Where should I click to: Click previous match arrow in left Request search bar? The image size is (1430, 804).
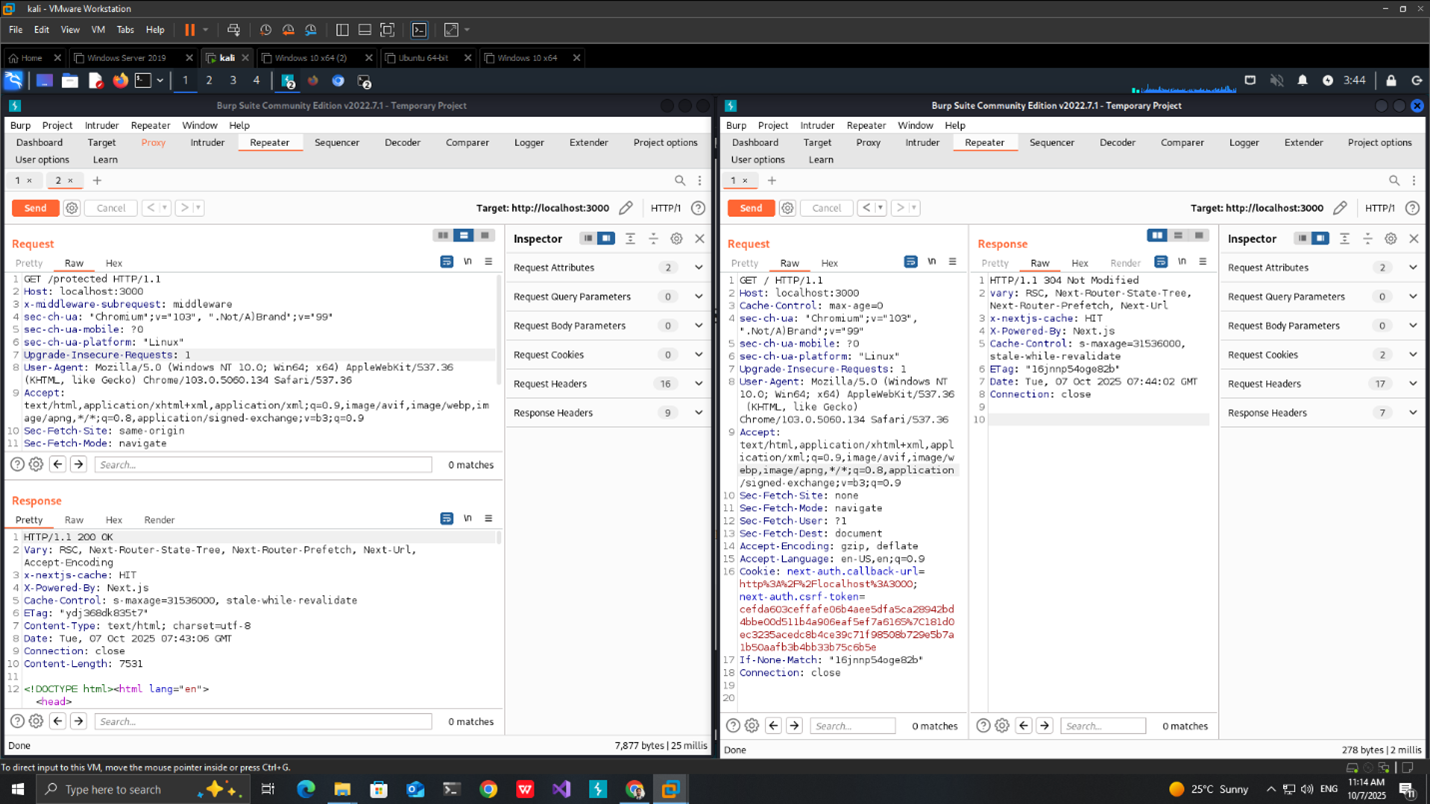point(58,465)
